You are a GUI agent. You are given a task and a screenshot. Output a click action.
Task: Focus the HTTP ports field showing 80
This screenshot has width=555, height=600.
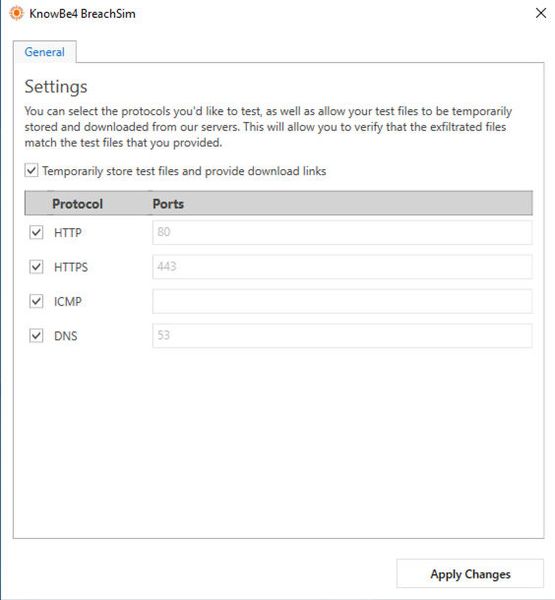coord(342,232)
